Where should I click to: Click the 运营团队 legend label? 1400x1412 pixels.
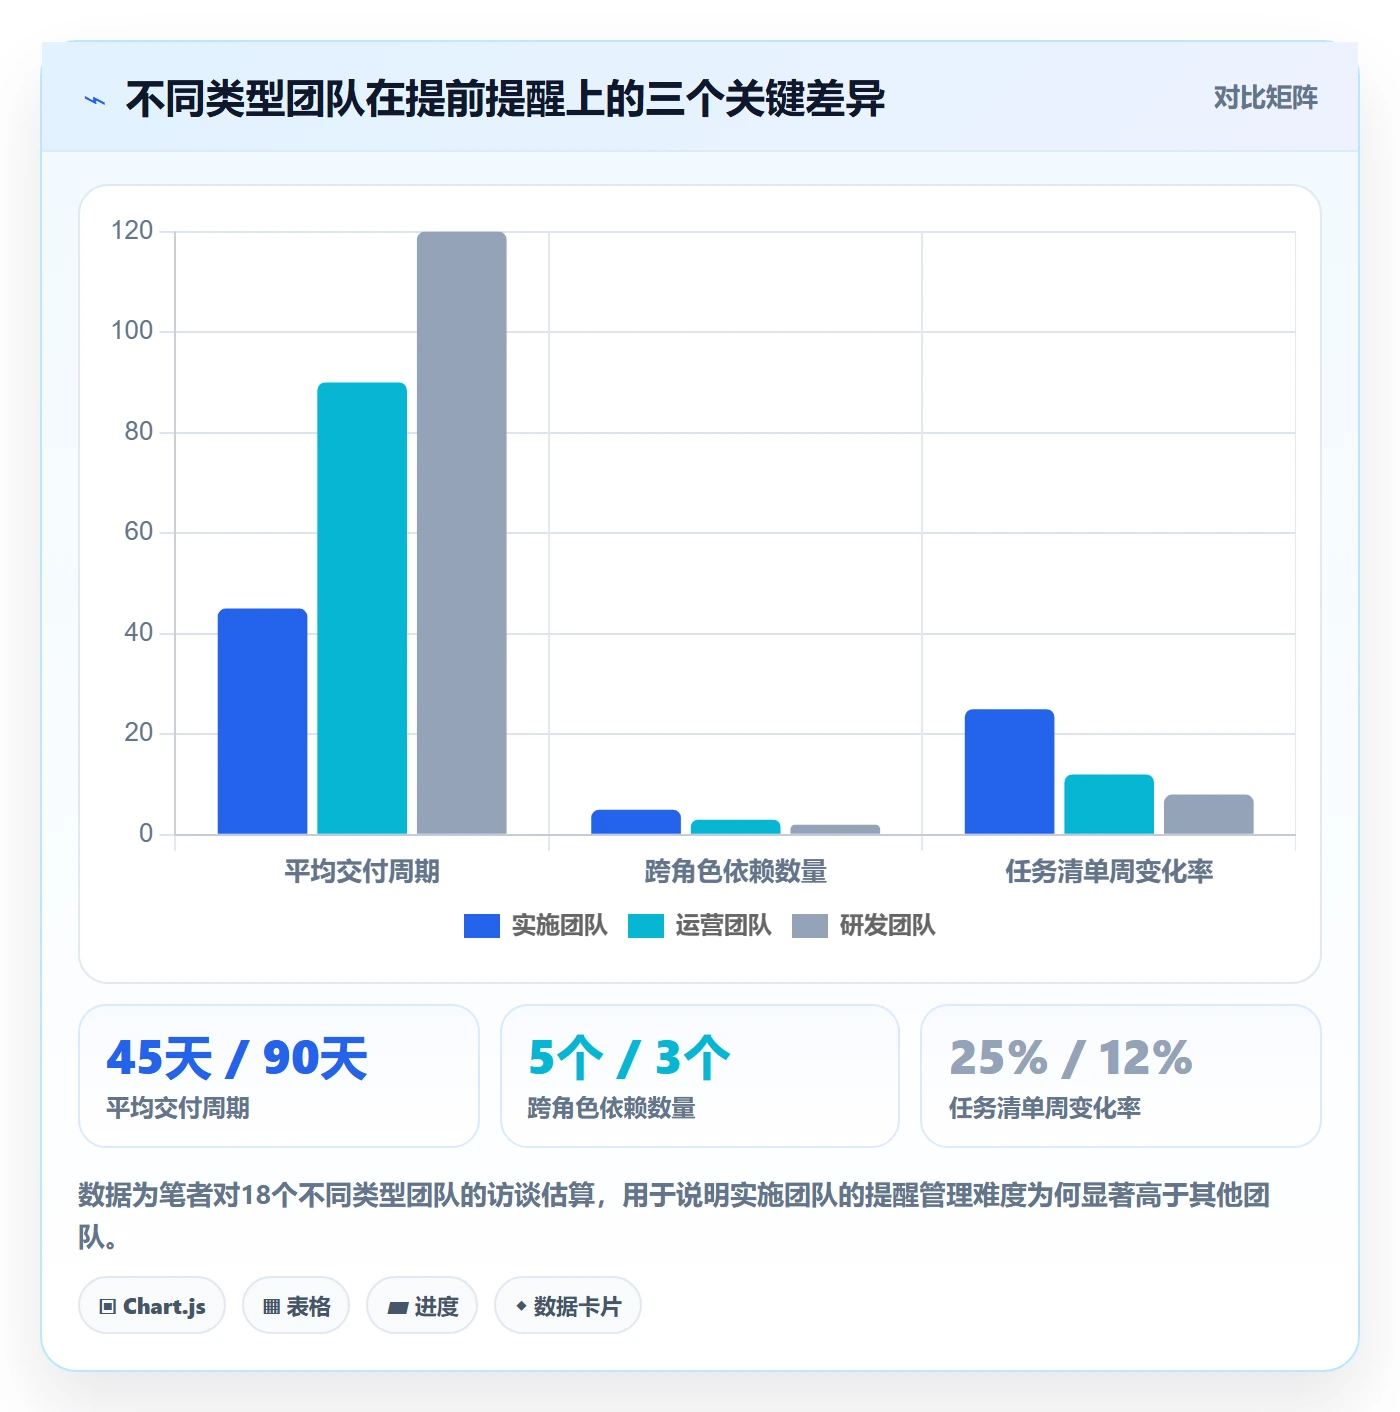pos(723,926)
